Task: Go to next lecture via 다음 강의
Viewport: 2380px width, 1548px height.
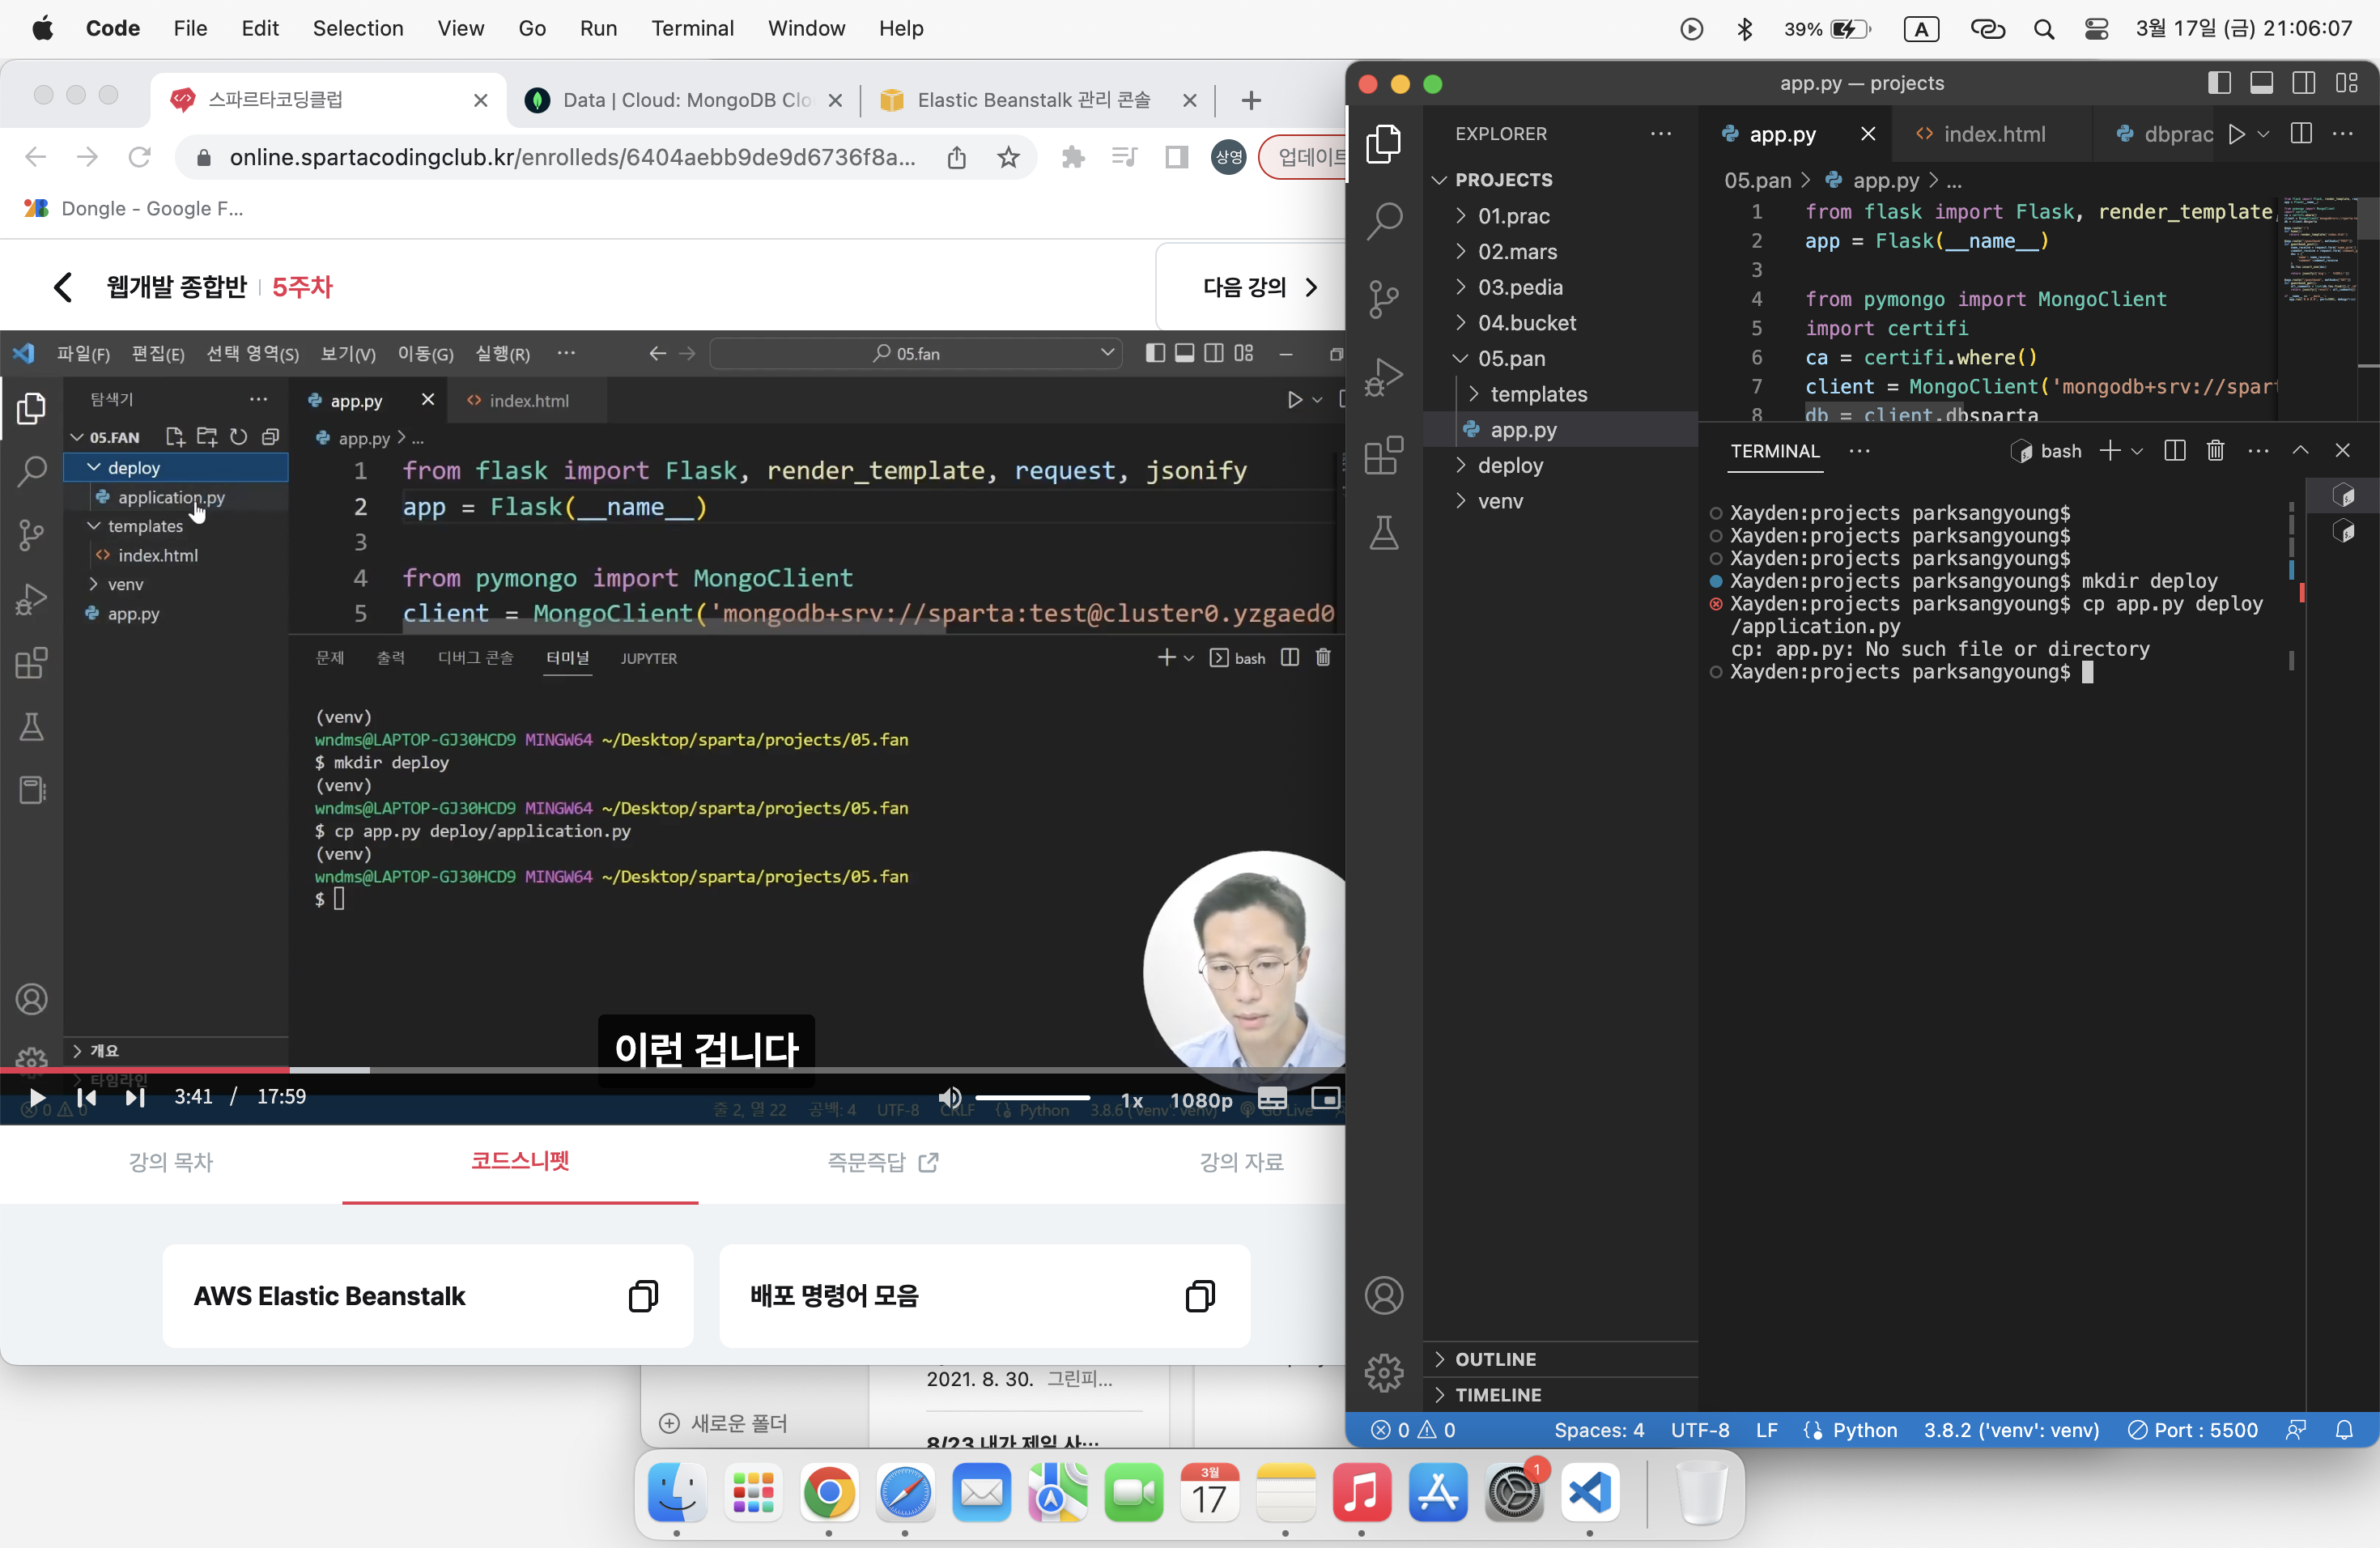Action: click(1260, 287)
